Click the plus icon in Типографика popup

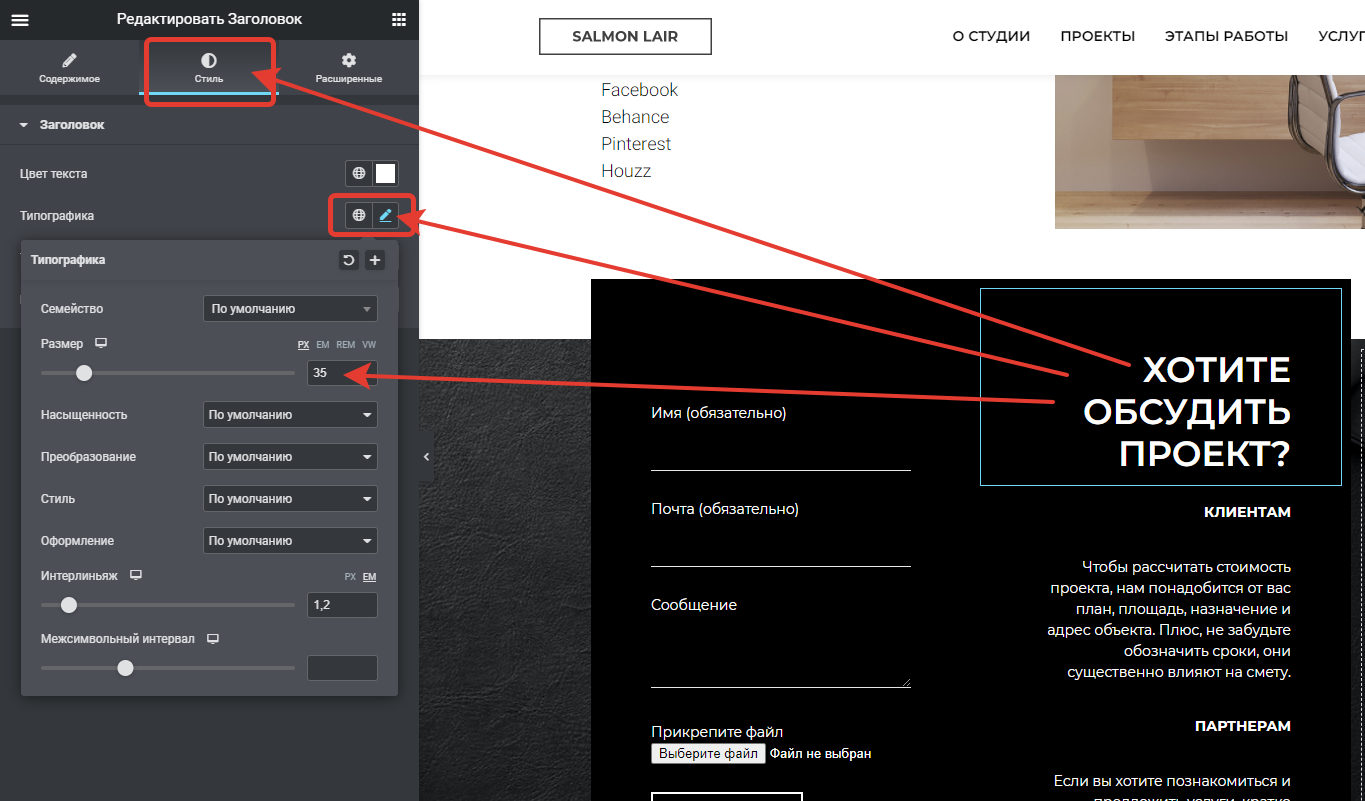pos(375,260)
